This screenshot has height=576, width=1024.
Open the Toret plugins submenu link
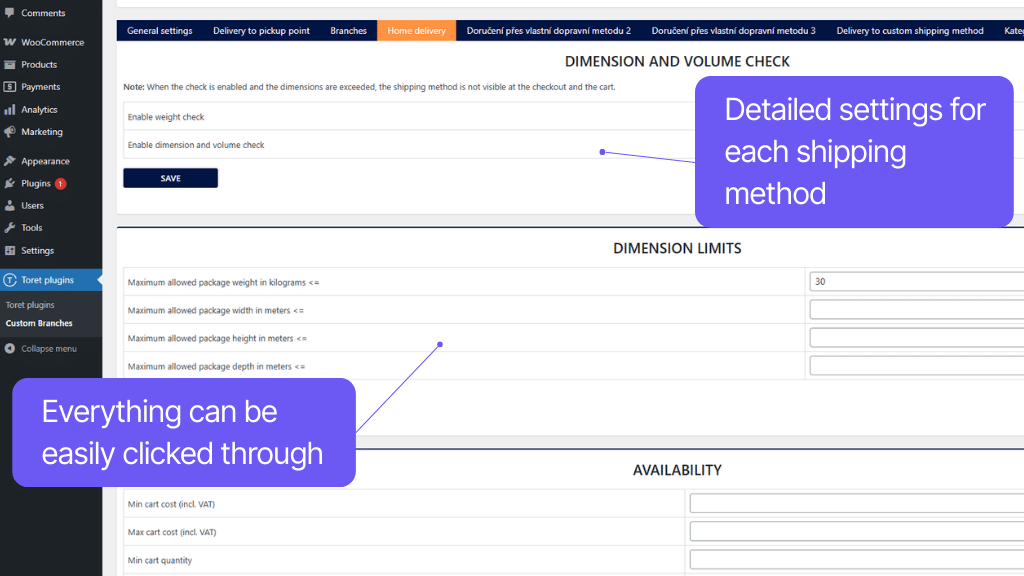tap(30, 305)
